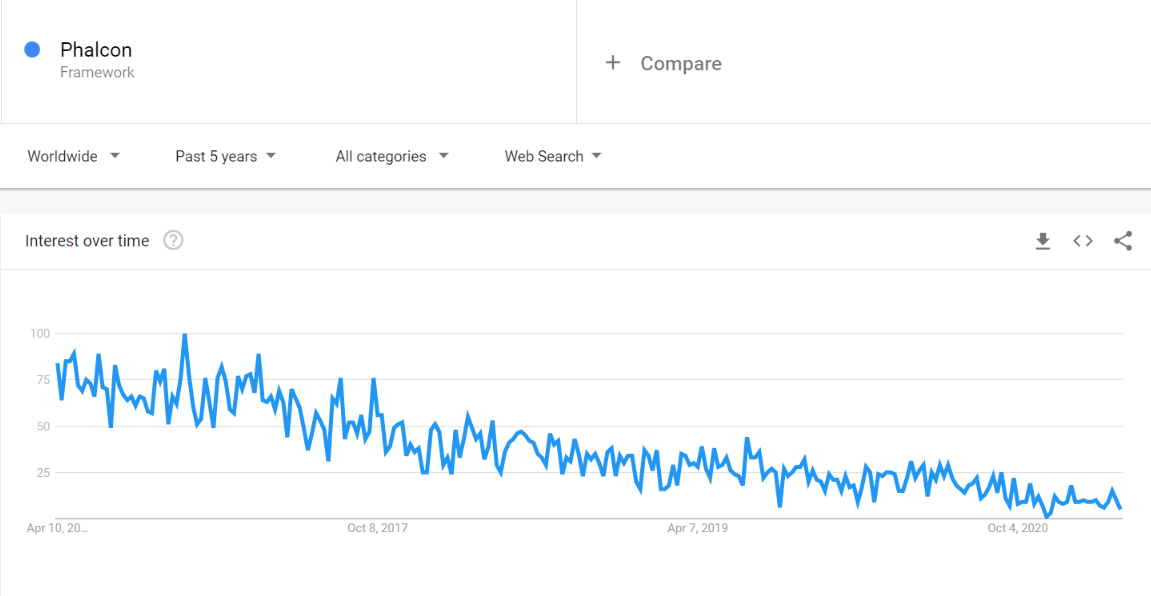1151x596 pixels.
Task: Change the Past 5 years time range
Action: tap(224, 156)
